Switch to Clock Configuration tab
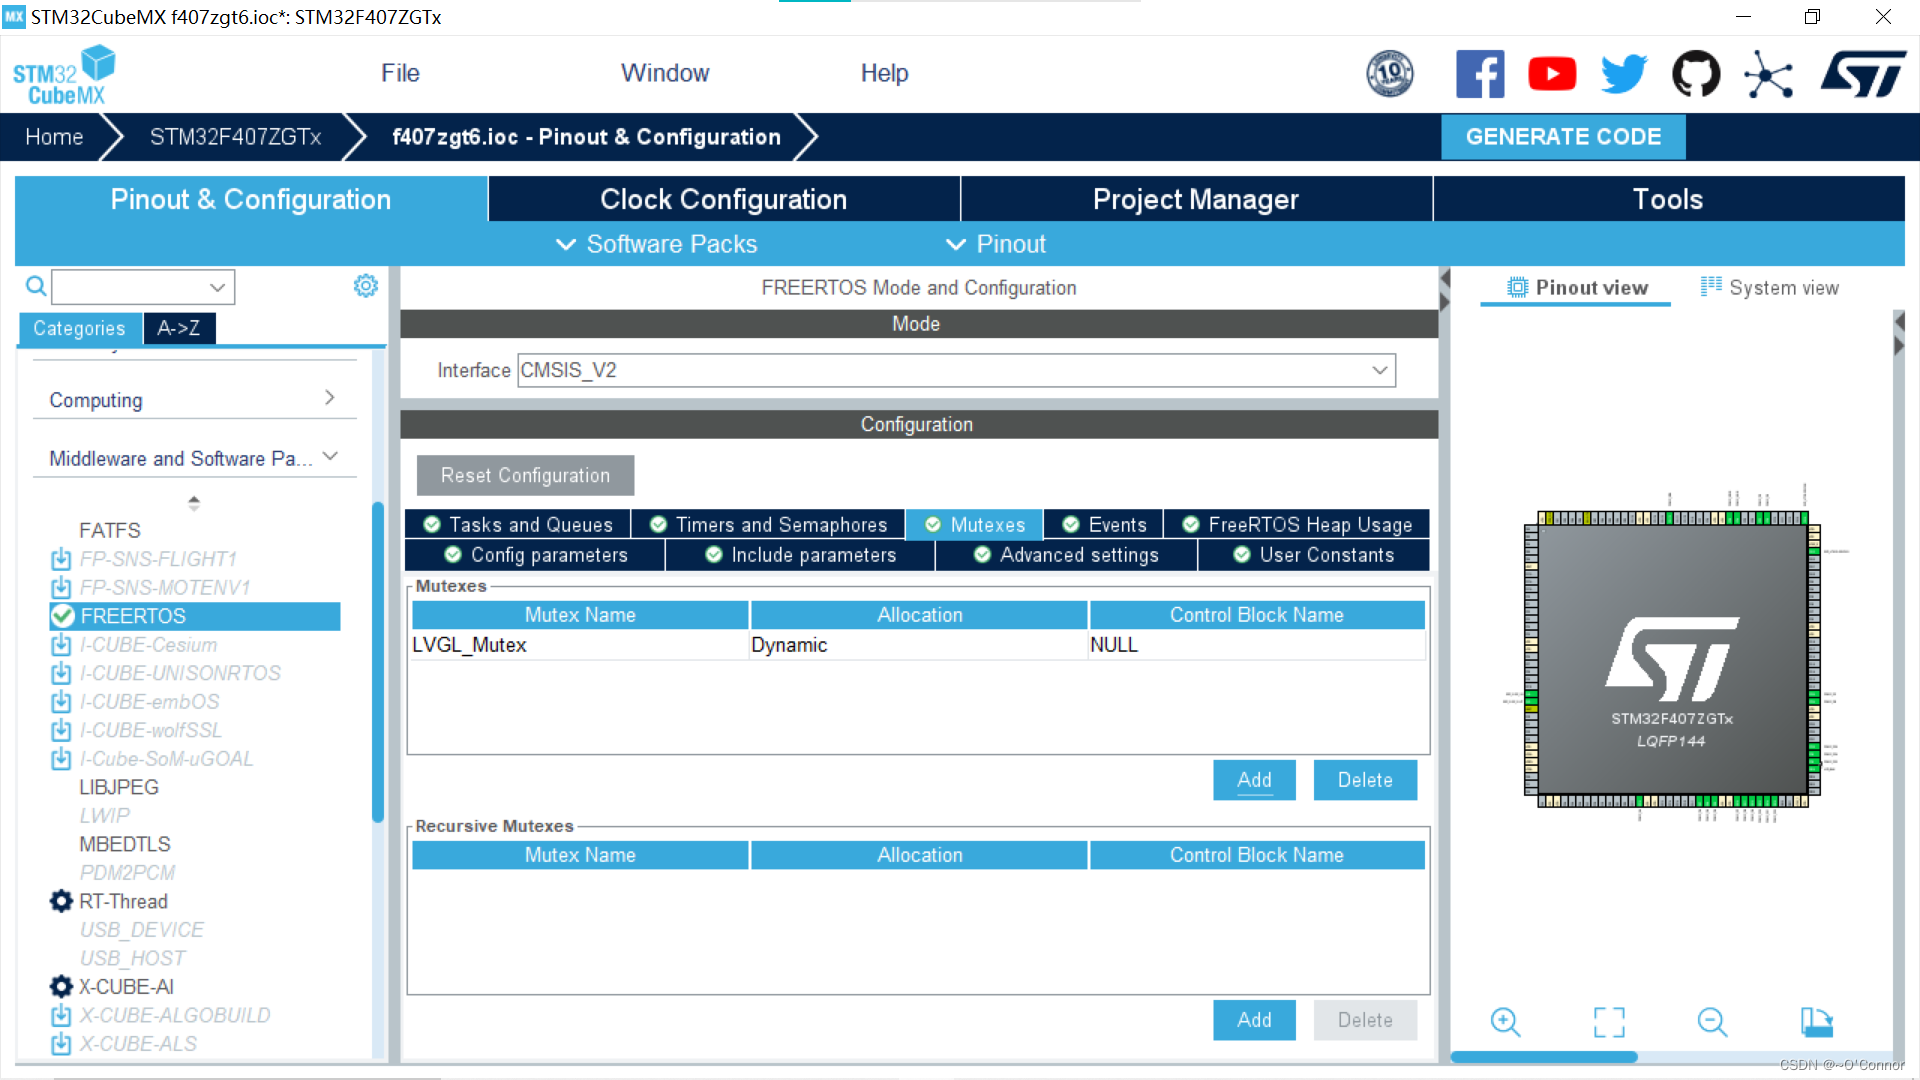This screenshot has width=1920, height=1080. (723, 199)
